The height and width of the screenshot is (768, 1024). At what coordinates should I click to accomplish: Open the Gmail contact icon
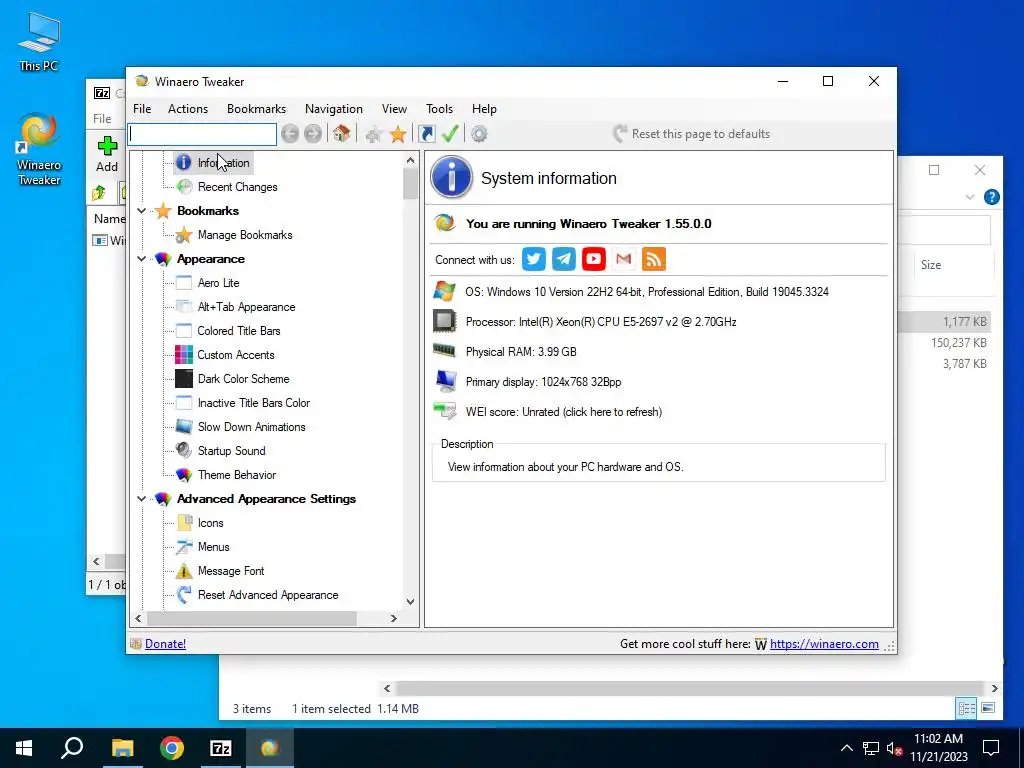[624, 259]
